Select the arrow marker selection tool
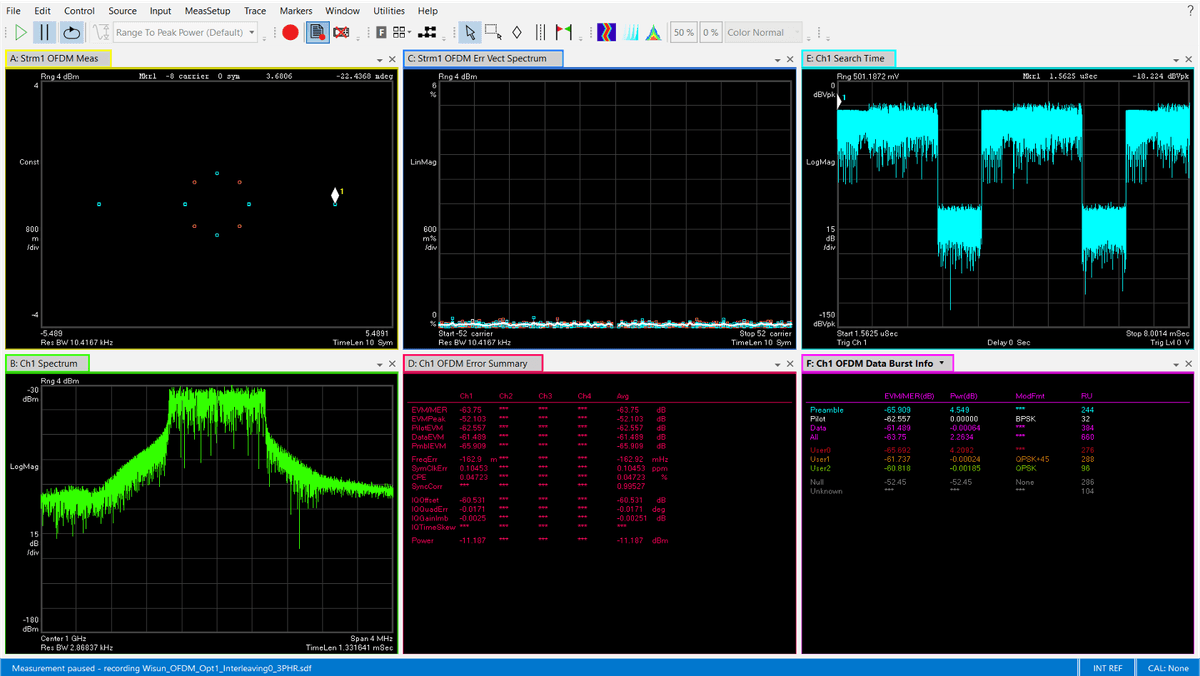The image size is (1200, 676). pyautogui.click(x=470, y=31)
